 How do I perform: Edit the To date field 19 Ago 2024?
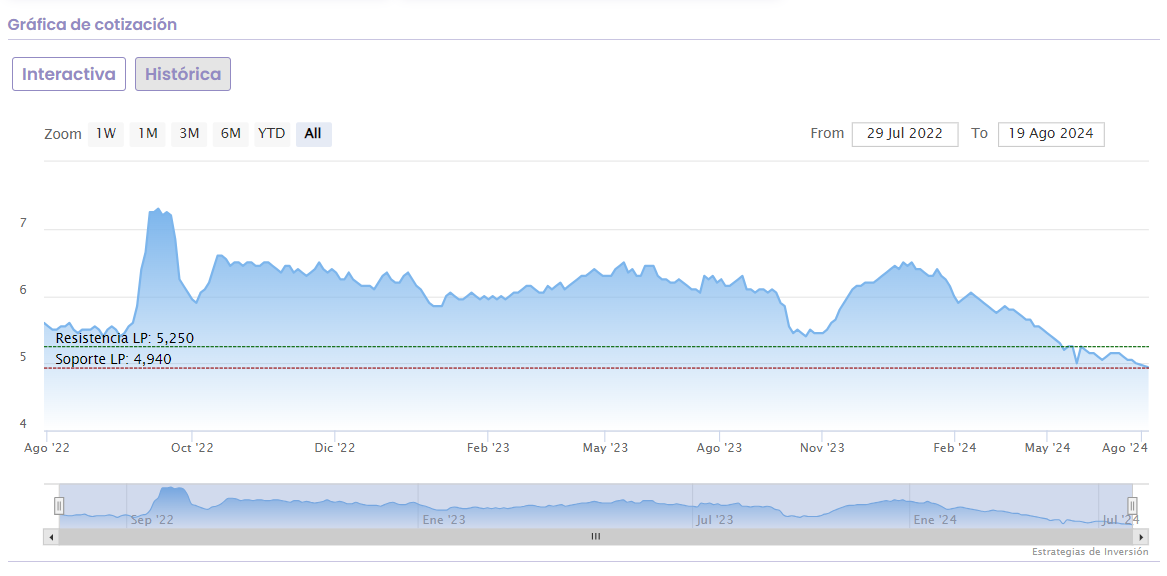pyautogui.click(x=1051, y=134)
